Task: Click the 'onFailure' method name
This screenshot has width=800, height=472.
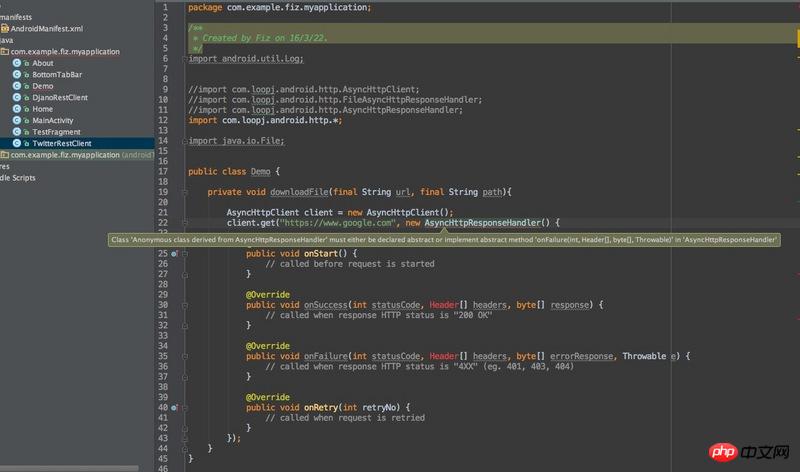Action: pos(326,356)
